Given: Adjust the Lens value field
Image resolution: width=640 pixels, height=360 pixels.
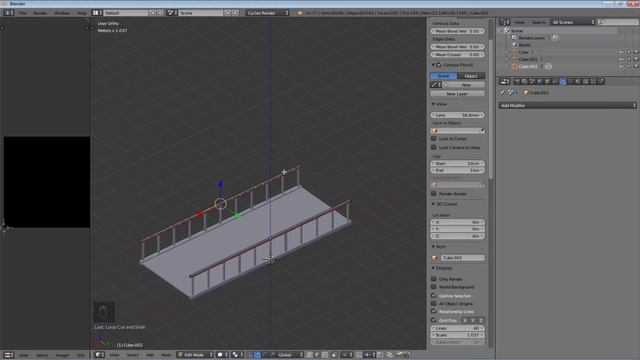Looking at the screenshot, I should click(x=457, y=115).
